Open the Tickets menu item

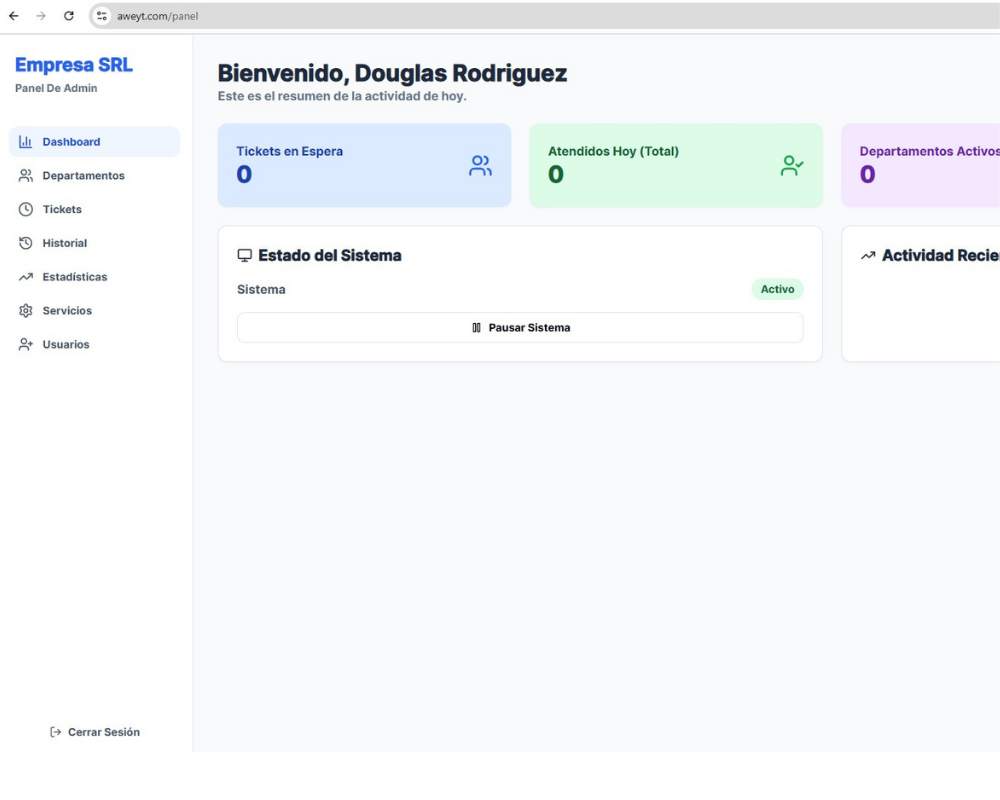pyautogui.click(x=62, y=210)
